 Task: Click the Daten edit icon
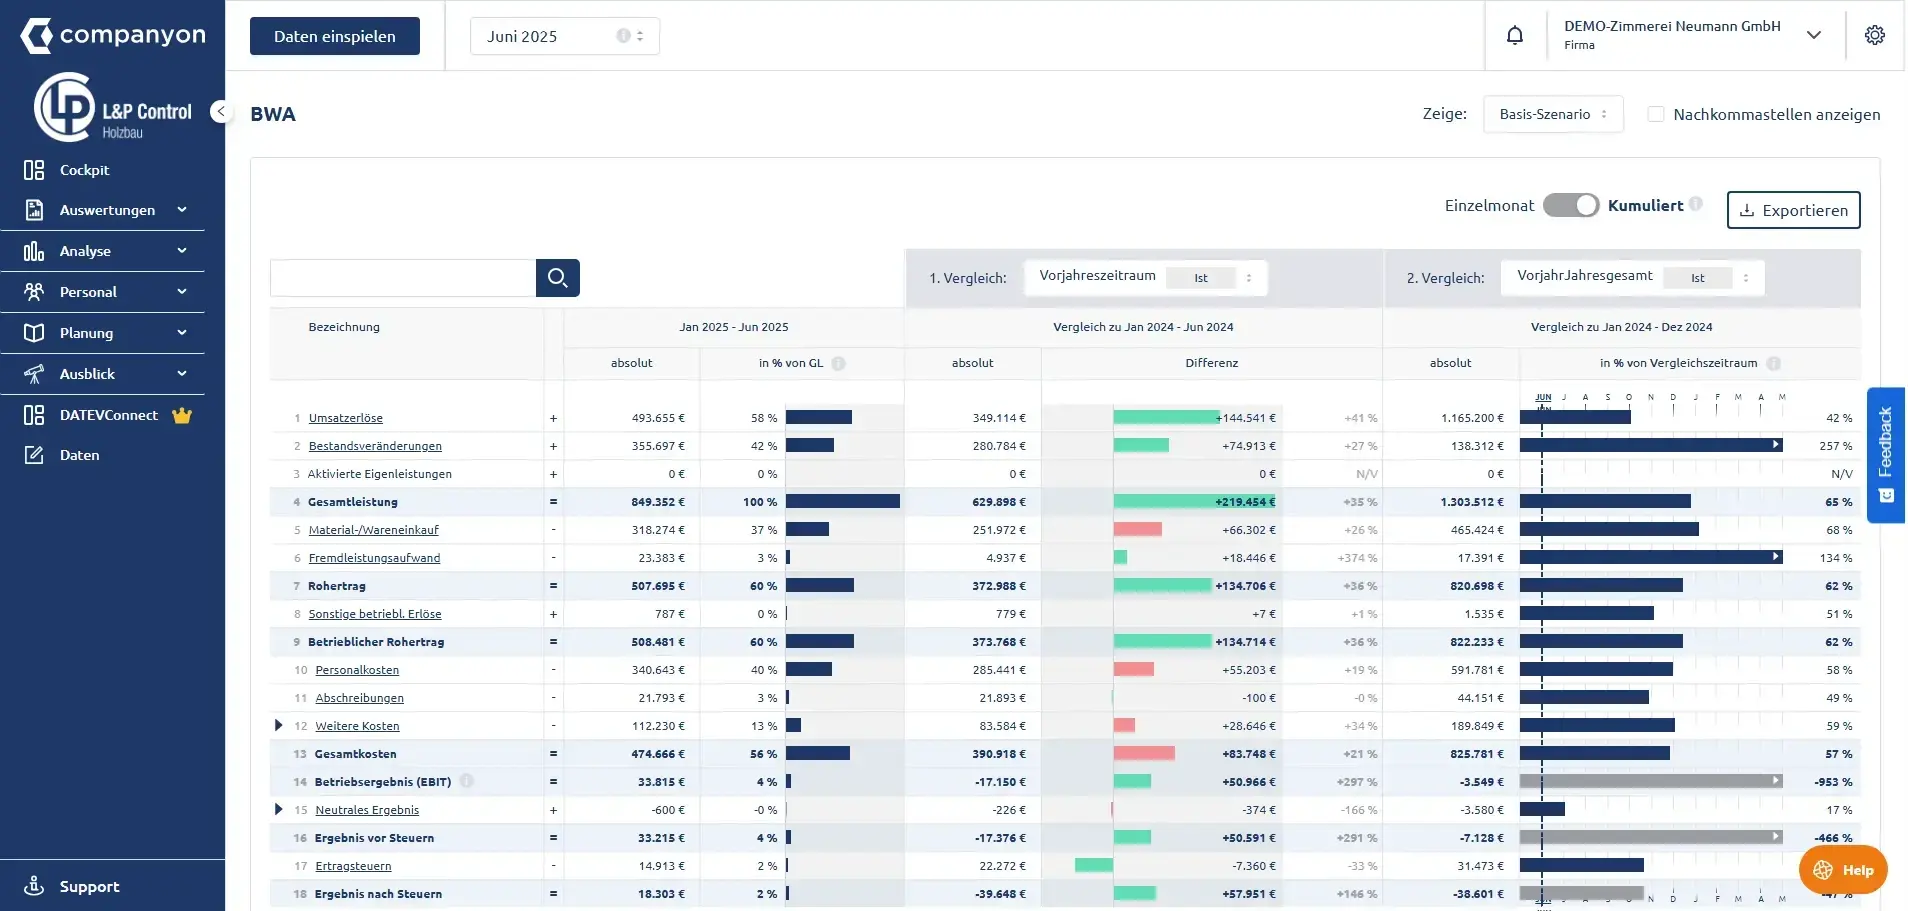[34, 455]
